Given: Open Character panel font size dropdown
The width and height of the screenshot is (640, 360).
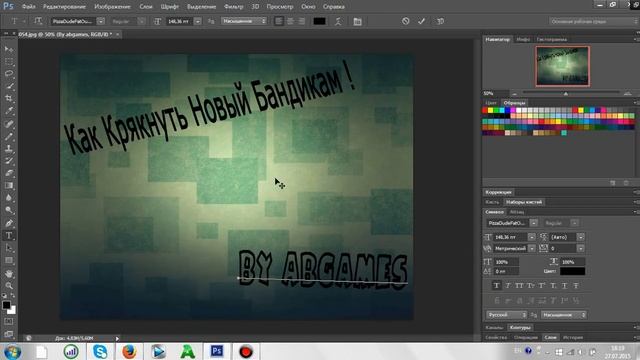Looking at the screenshot, I should click(x=531, y=237).
